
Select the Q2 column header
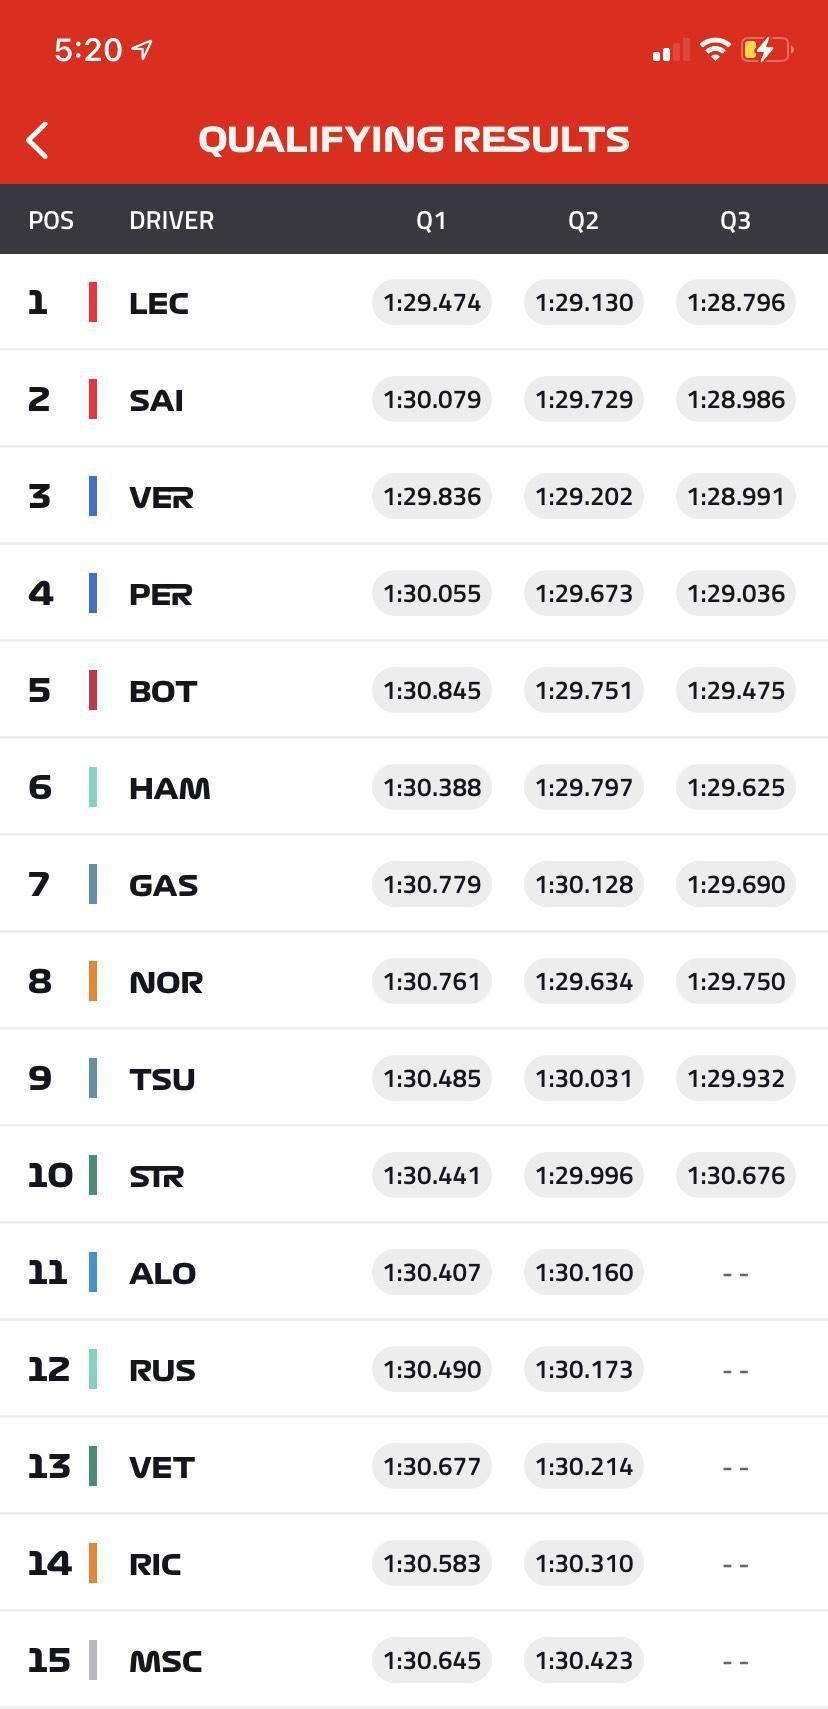click(x=583, y=220)
